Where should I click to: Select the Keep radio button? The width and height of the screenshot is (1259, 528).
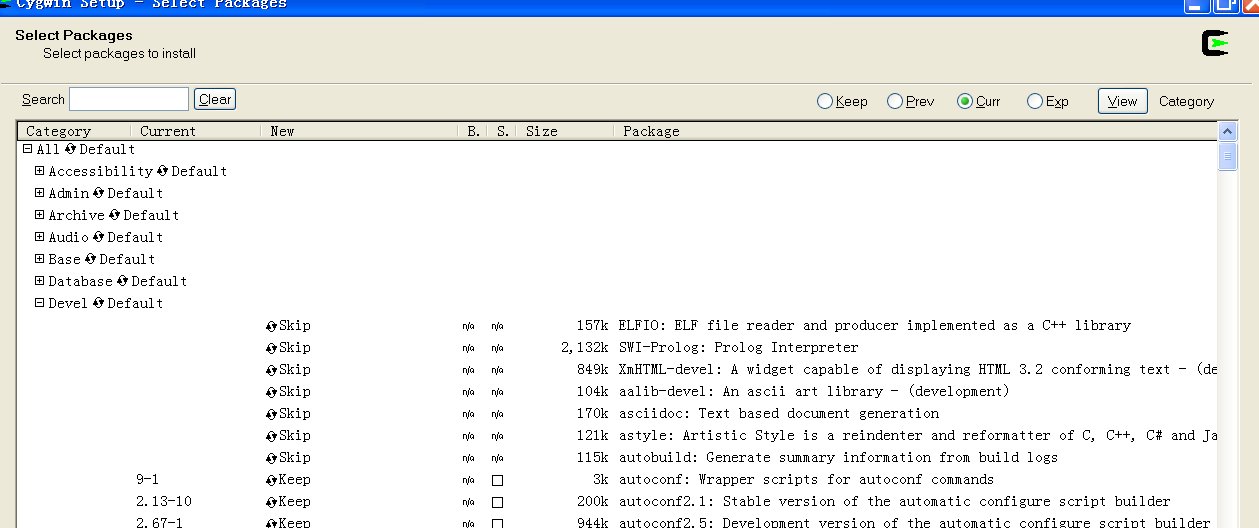point(825,101)
